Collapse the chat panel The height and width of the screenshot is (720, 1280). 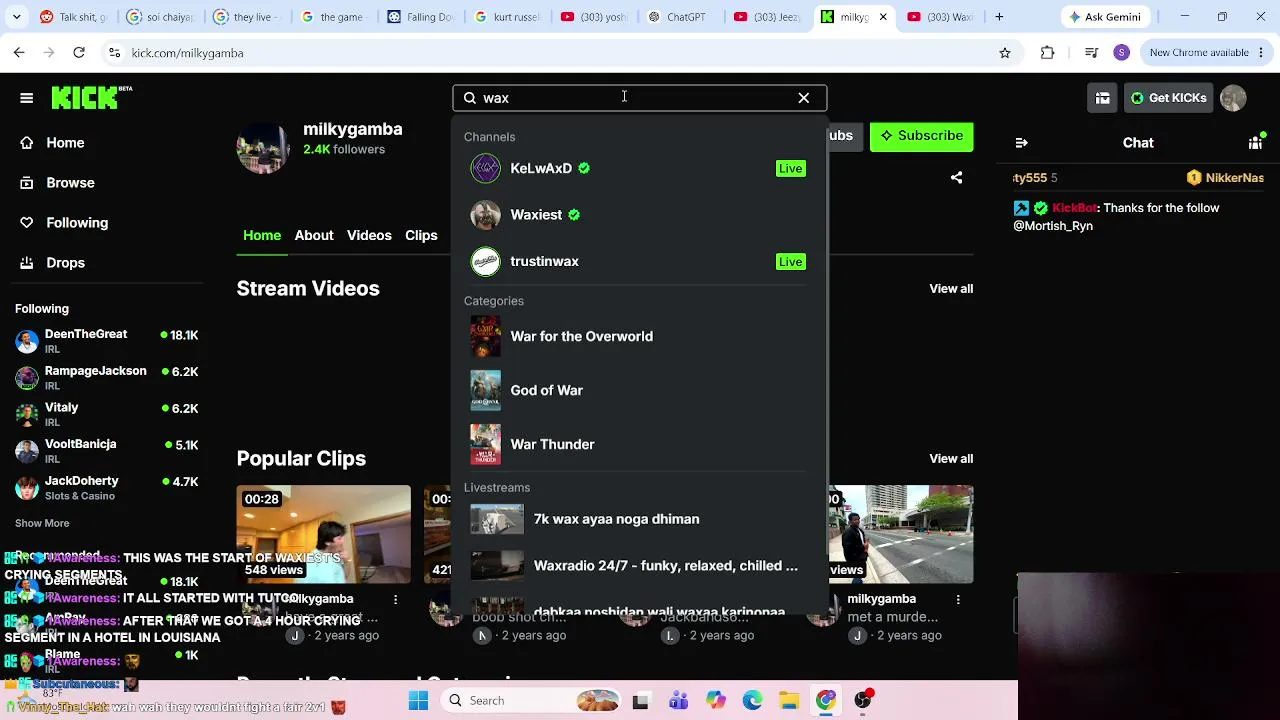coord(1021,143)
